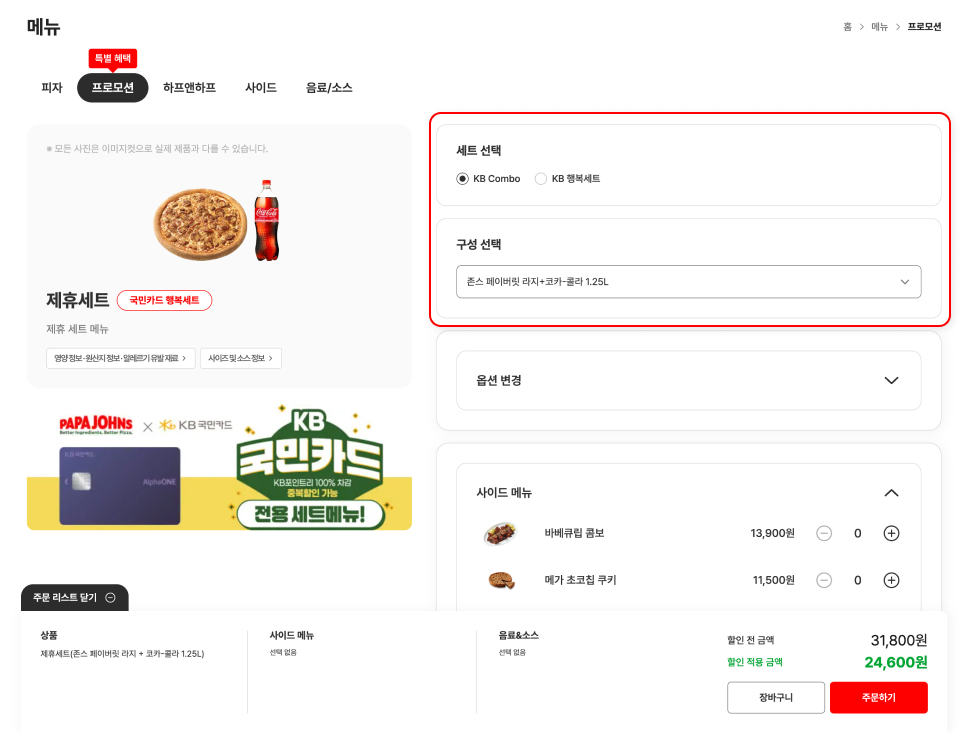The width and height of the screenshot is (960, 733).
Task: Decrease 메가 초코칩 쿠키 quantity with minus icon
Action: click(824, 580)
